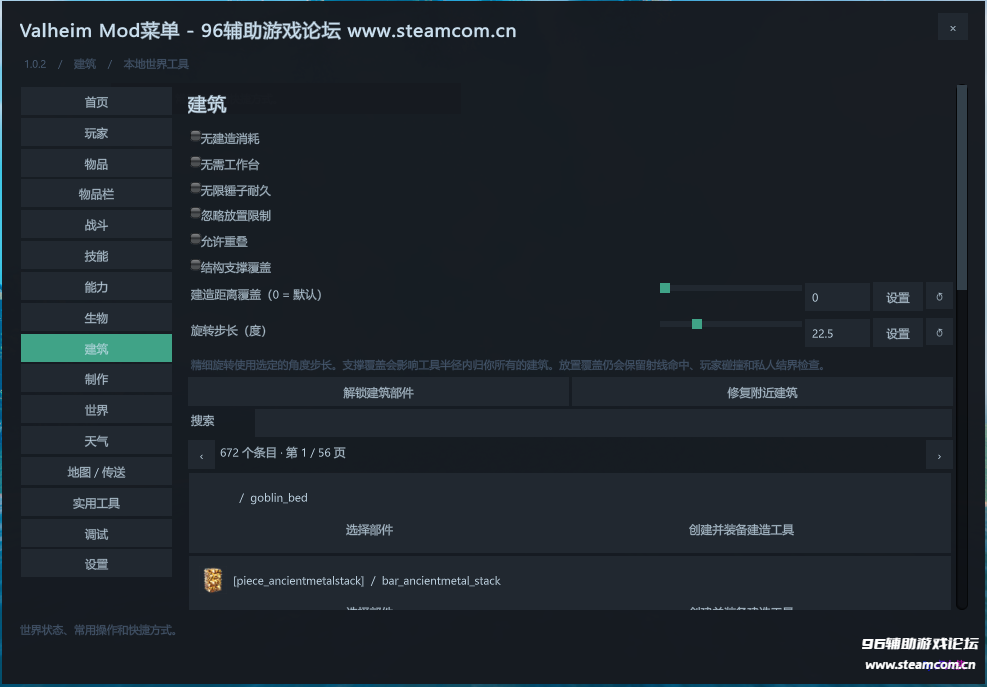Enable 无建造消耗 checkbox

point(196,137)
